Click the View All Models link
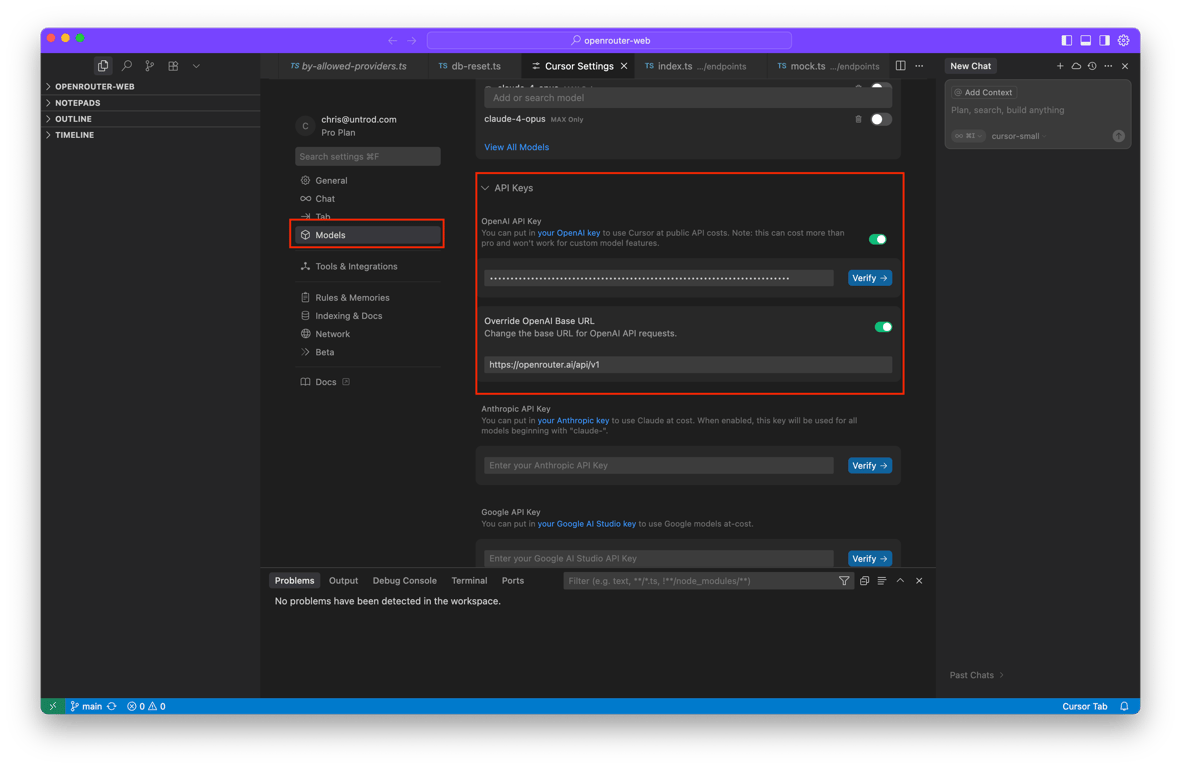 point(517,147)
